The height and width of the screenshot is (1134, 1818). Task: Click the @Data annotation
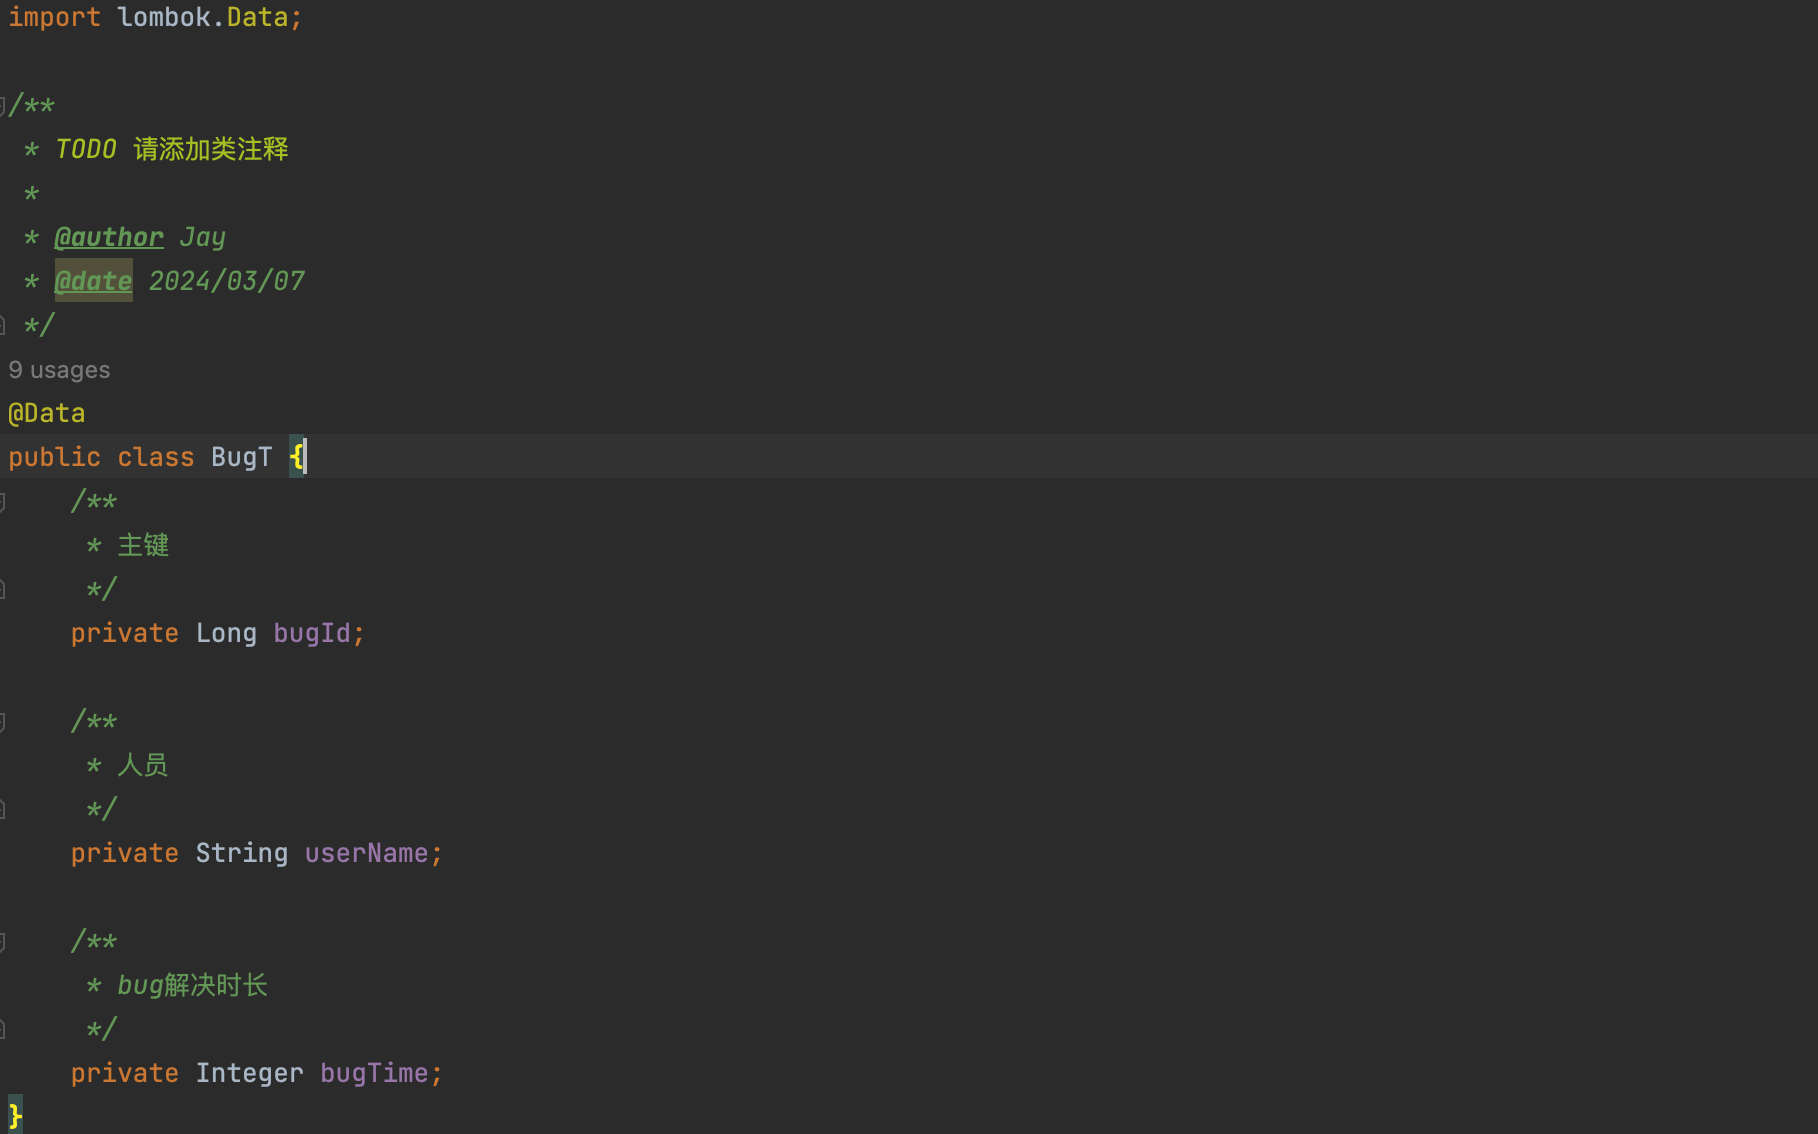pyautogui.click(x=47, y=413)
